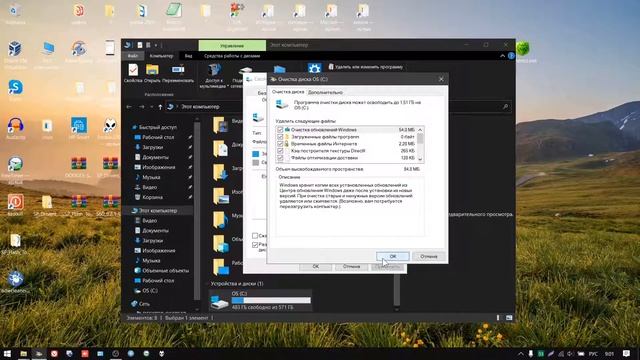Confirm Disk Cleanup with the OK button
This screenshot has height=360, width=640.
tap(392, 256)
